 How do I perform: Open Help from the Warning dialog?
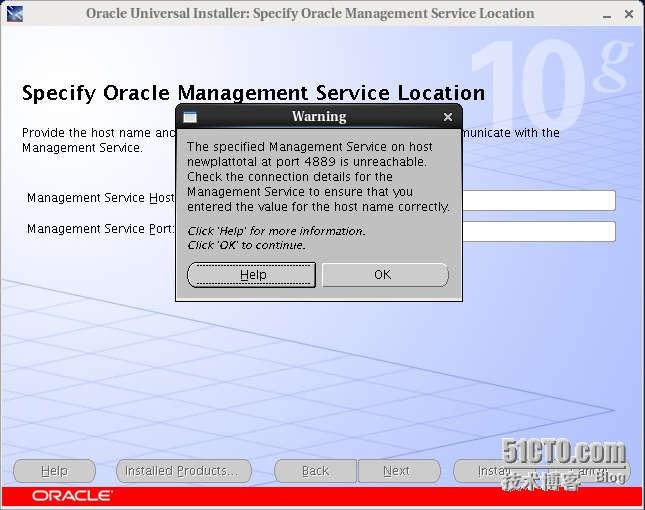pyautogui.click(x=252, y=275)
